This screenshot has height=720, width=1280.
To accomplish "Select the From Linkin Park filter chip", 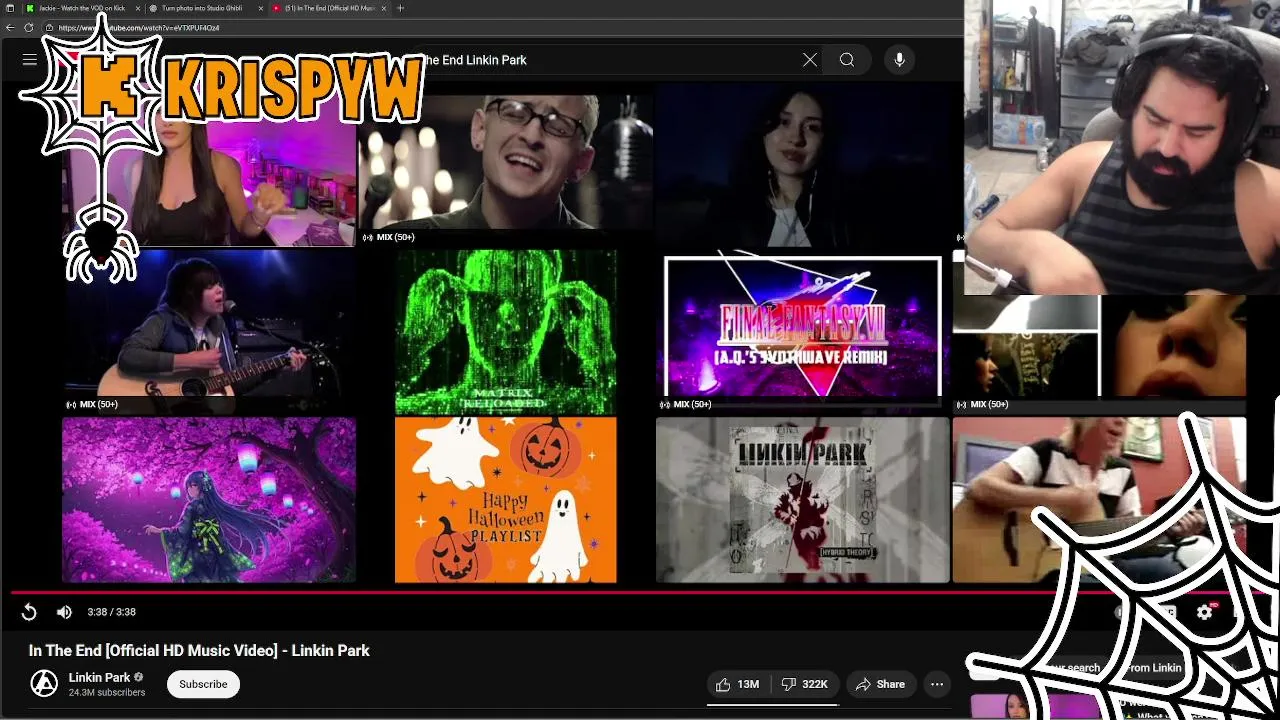I will (x=1153, y=668).
